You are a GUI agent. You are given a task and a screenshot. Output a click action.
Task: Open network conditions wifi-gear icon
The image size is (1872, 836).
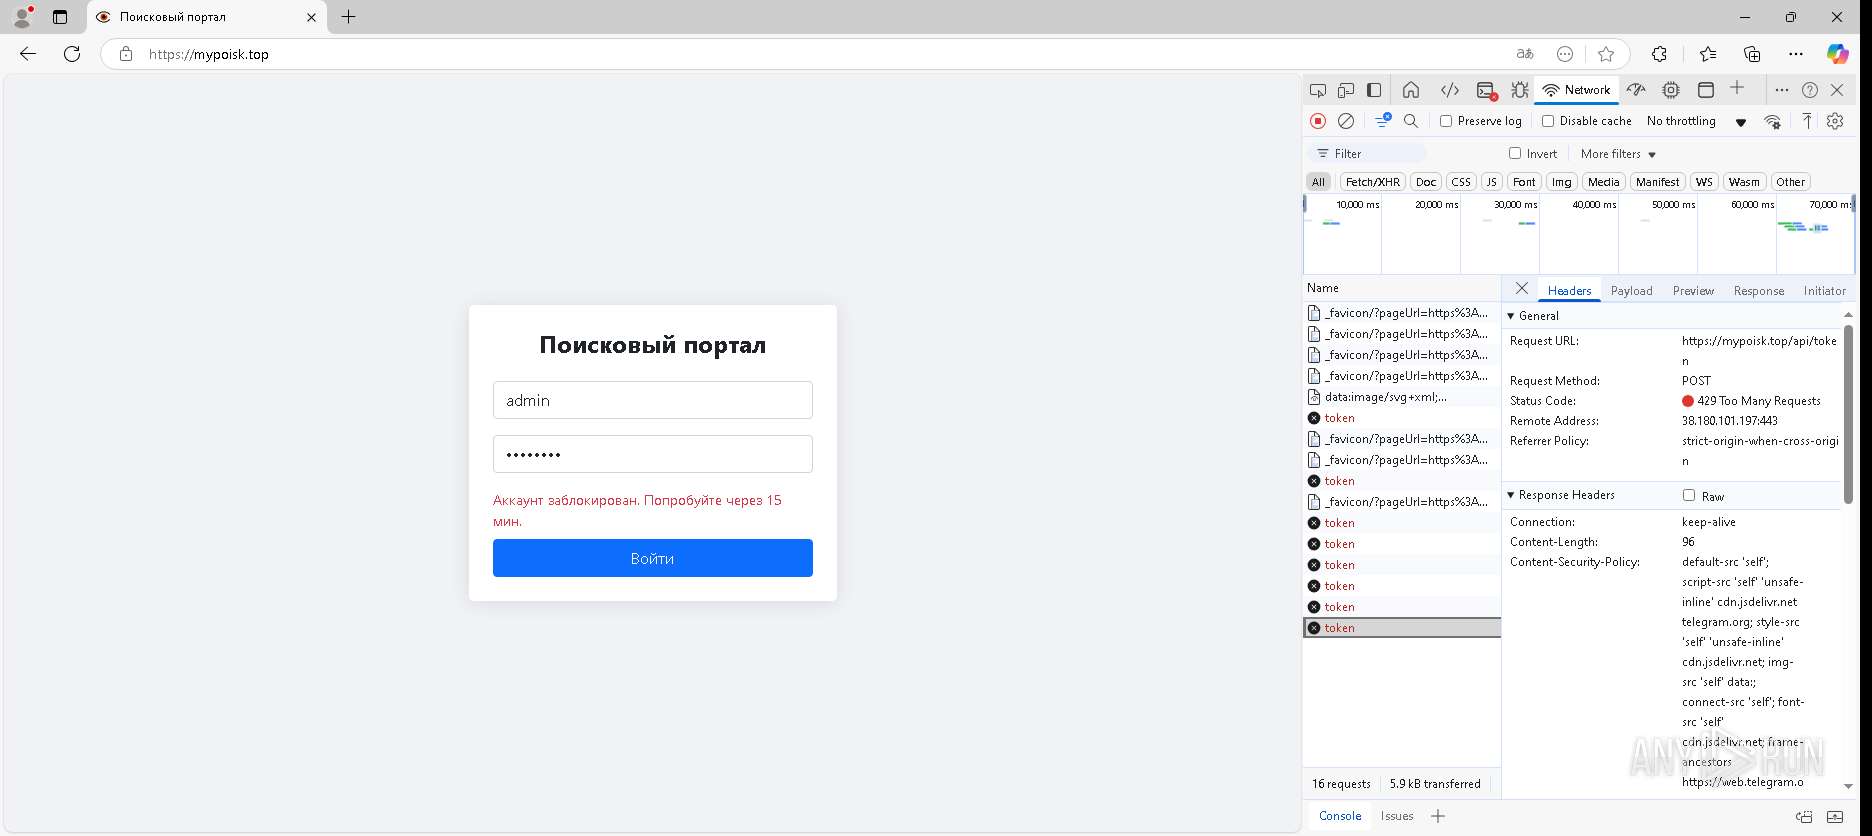tap(1772, 121)
